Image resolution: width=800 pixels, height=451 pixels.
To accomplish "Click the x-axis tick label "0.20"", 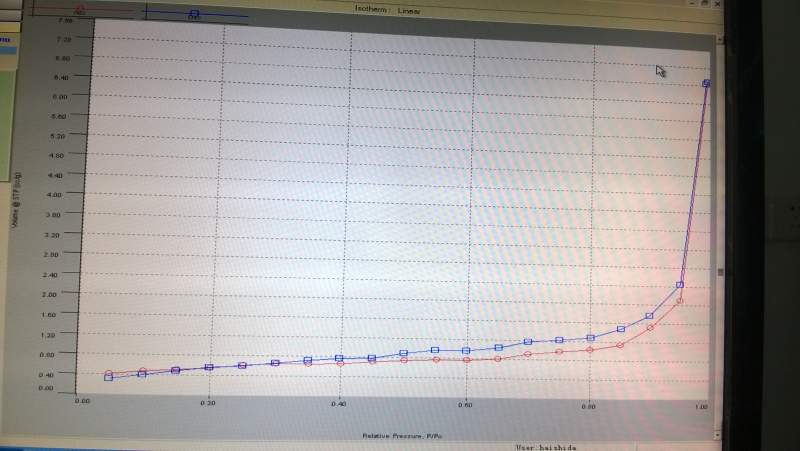I will [208, 403].
